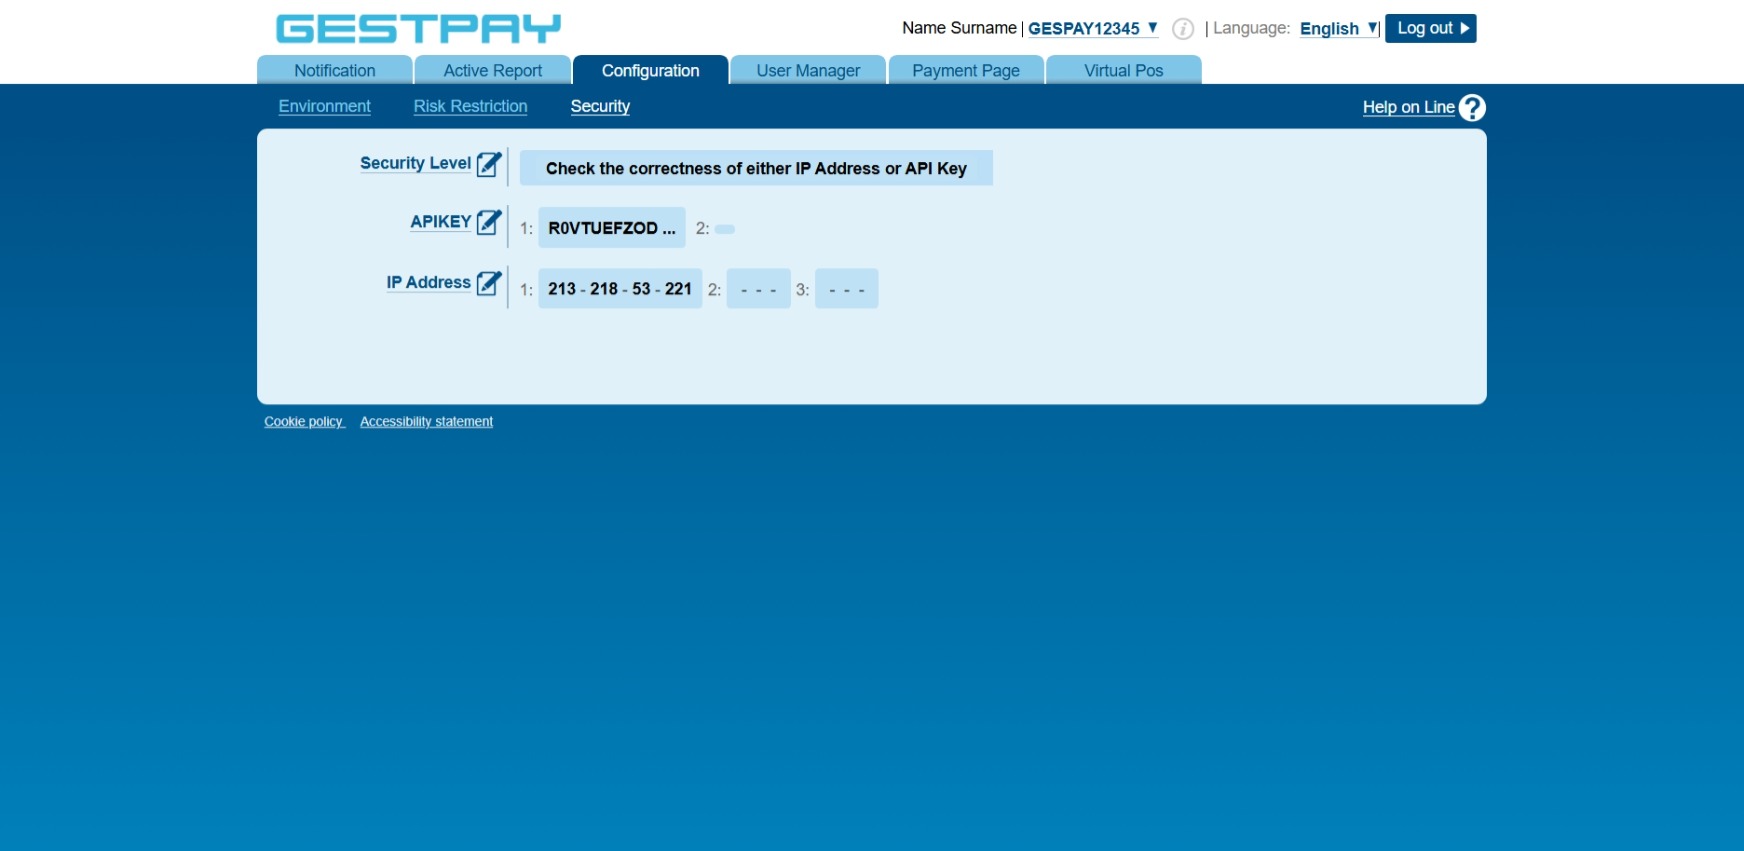This screenshot has height=851, width=1744.
Task: Click the empty second API key field
Action: tap(725, 229)
